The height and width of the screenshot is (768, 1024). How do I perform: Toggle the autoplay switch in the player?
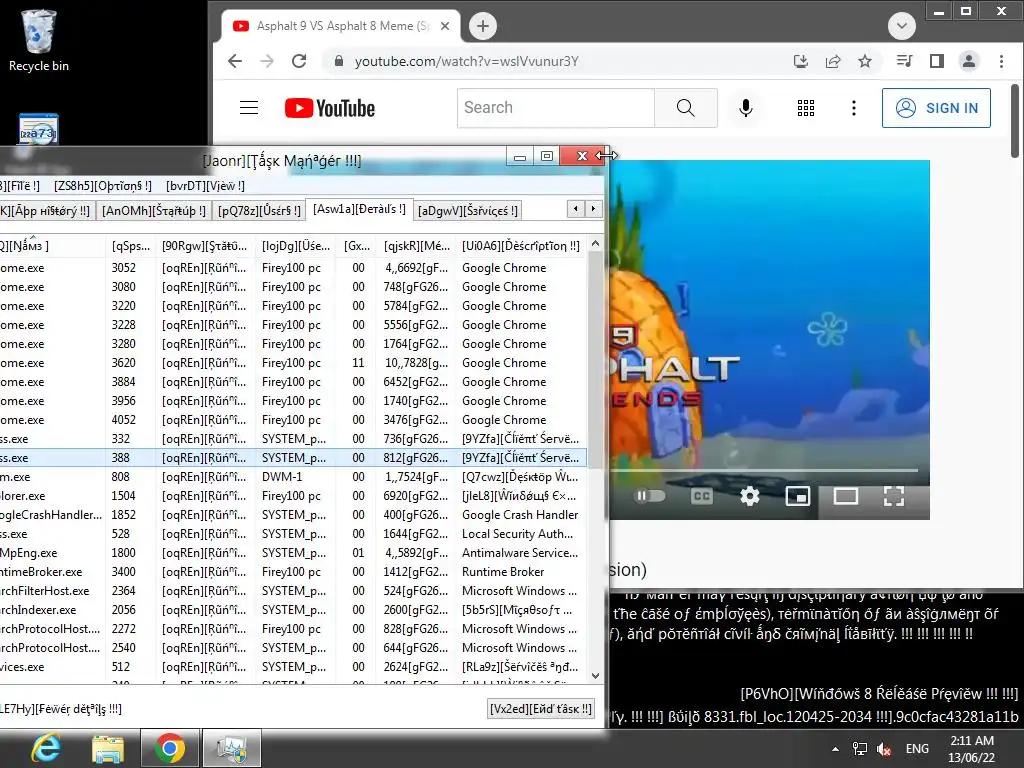[650, 496]
